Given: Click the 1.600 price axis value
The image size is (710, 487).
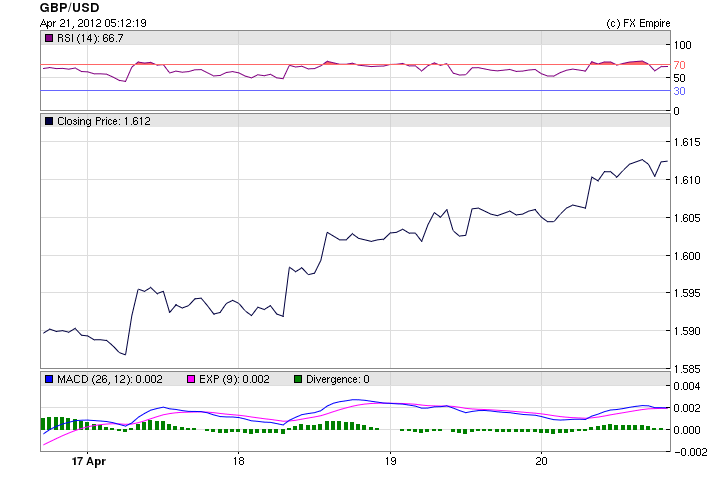Looking at the screenshot, I should coord(687,256).
